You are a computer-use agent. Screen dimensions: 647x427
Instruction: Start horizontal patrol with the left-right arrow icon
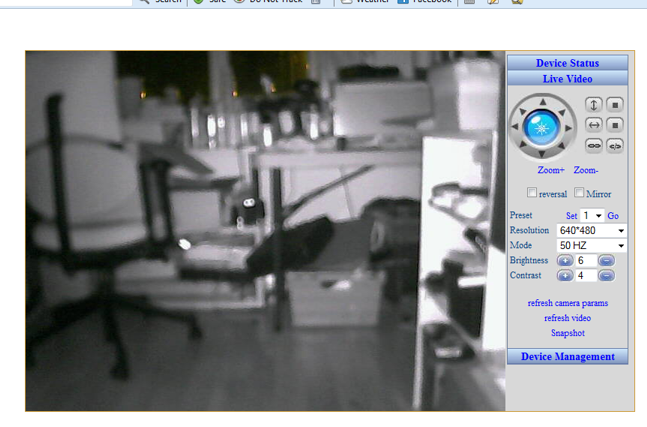coord(593,125)
